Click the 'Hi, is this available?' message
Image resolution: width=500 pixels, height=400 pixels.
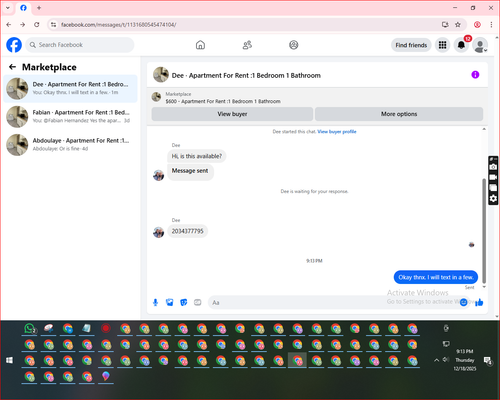(197, 156)
